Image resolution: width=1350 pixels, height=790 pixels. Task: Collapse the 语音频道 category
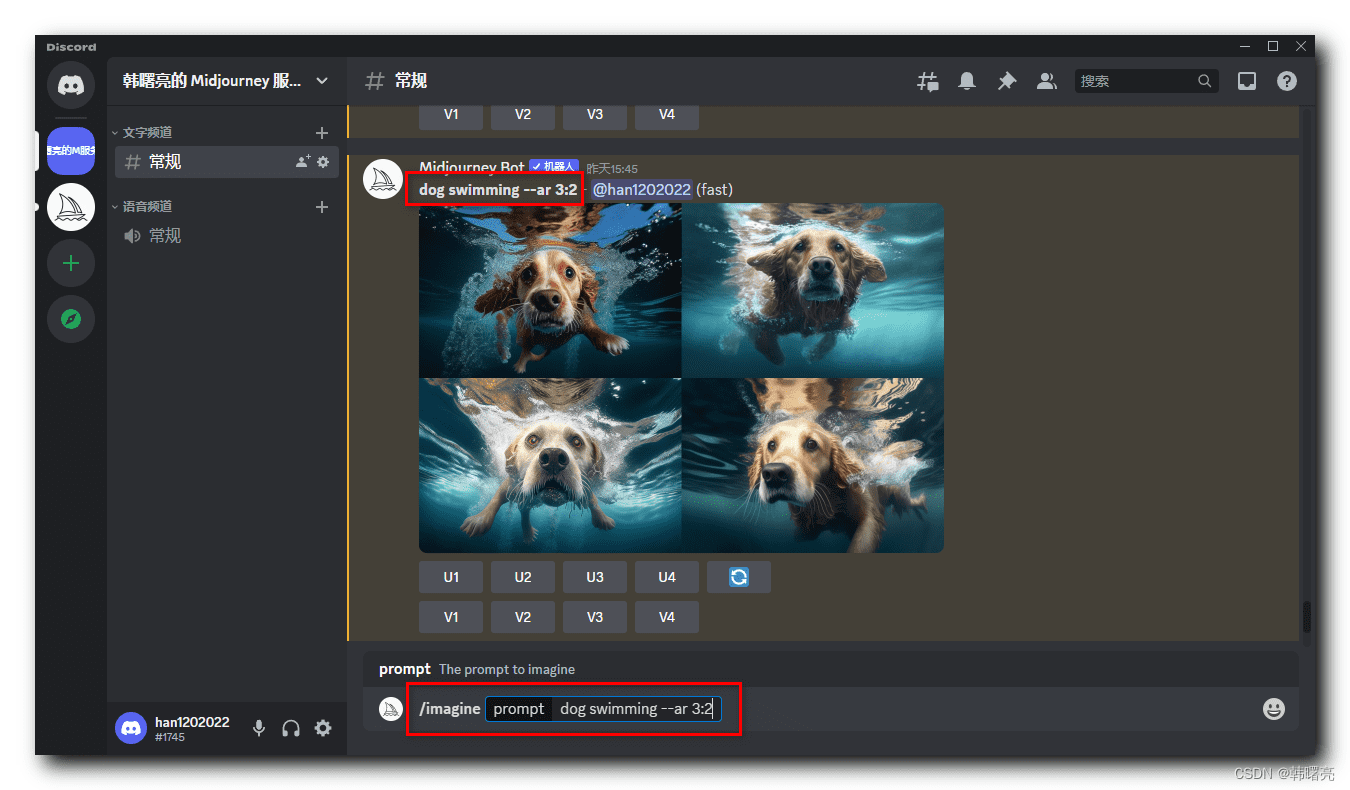147,206
